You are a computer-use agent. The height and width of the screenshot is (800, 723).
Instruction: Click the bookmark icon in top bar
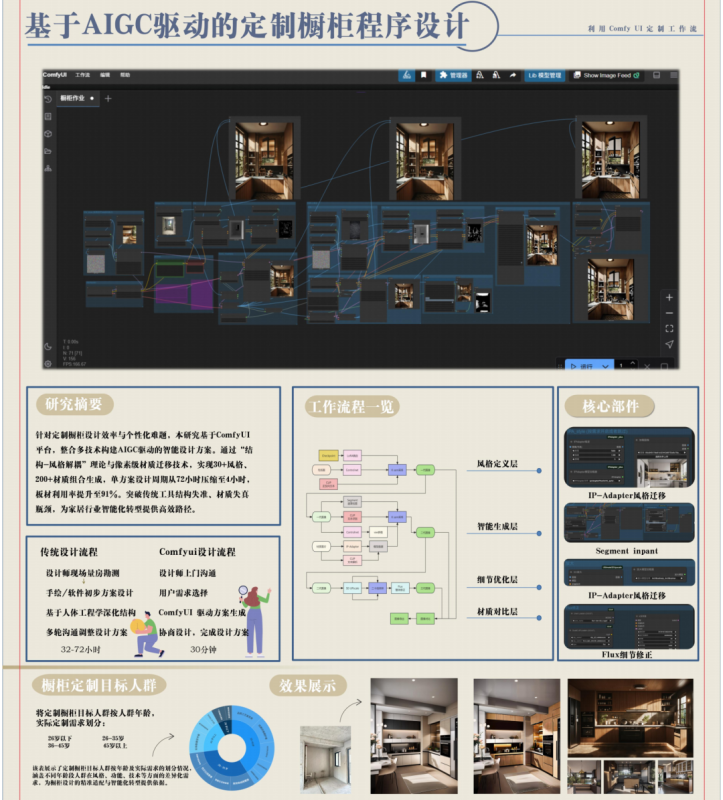coord(423,76)
